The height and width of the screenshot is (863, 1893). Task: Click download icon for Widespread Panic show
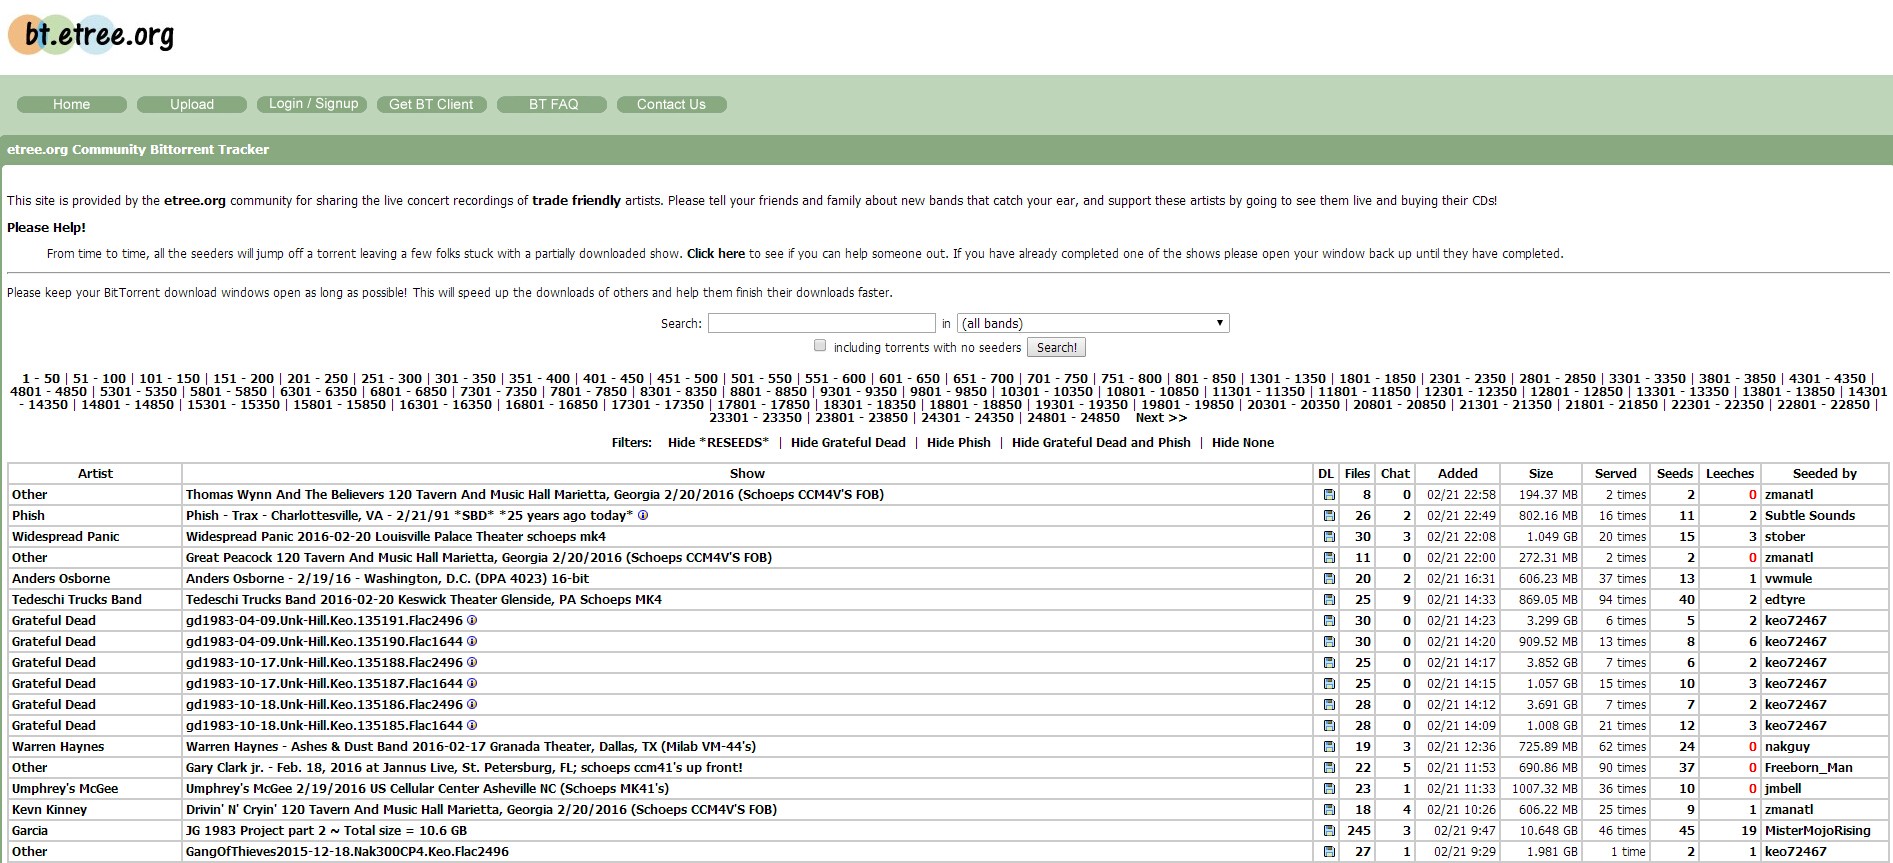pos(1328,537)
